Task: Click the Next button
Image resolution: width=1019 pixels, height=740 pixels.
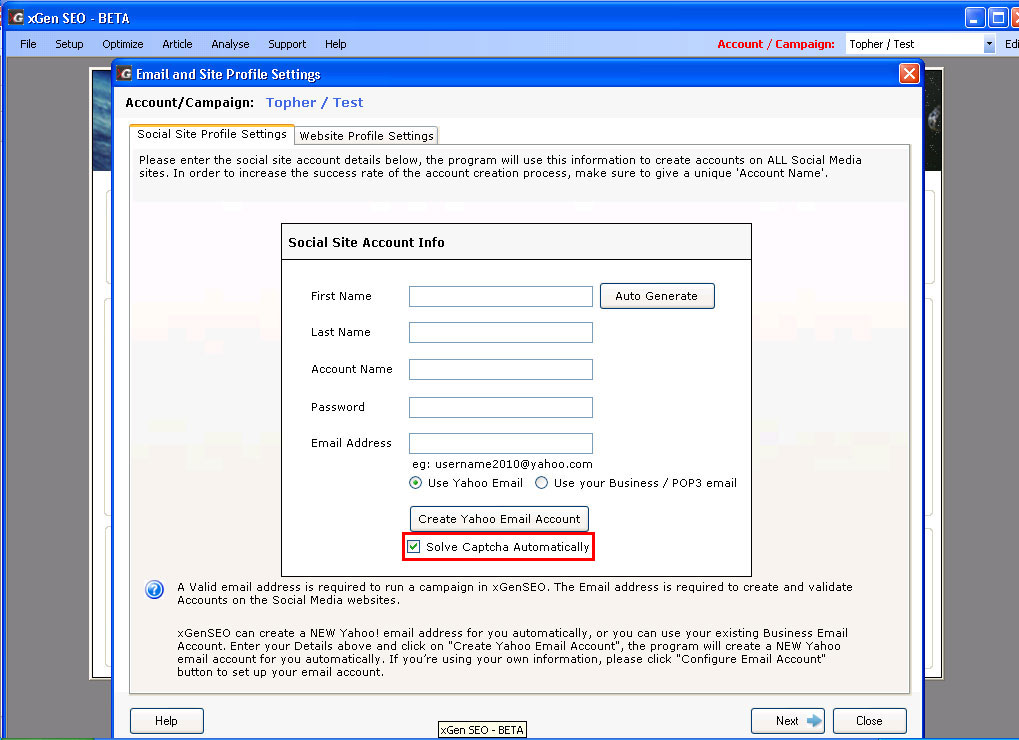Action: [x=788, y=721]
